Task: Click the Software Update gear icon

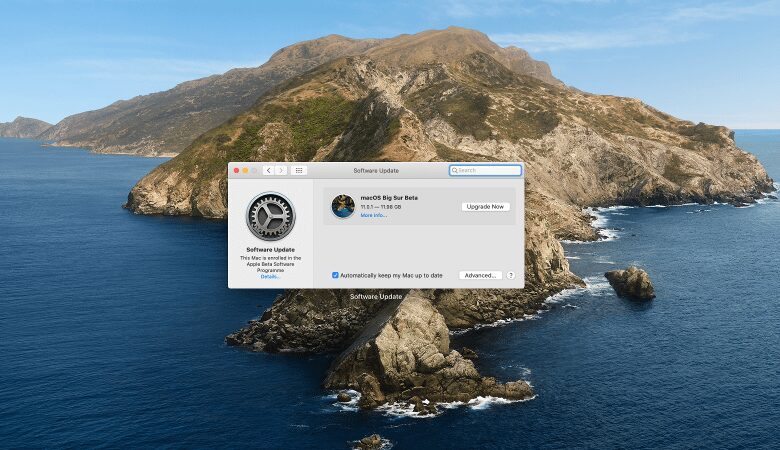Action: (270, 216)
